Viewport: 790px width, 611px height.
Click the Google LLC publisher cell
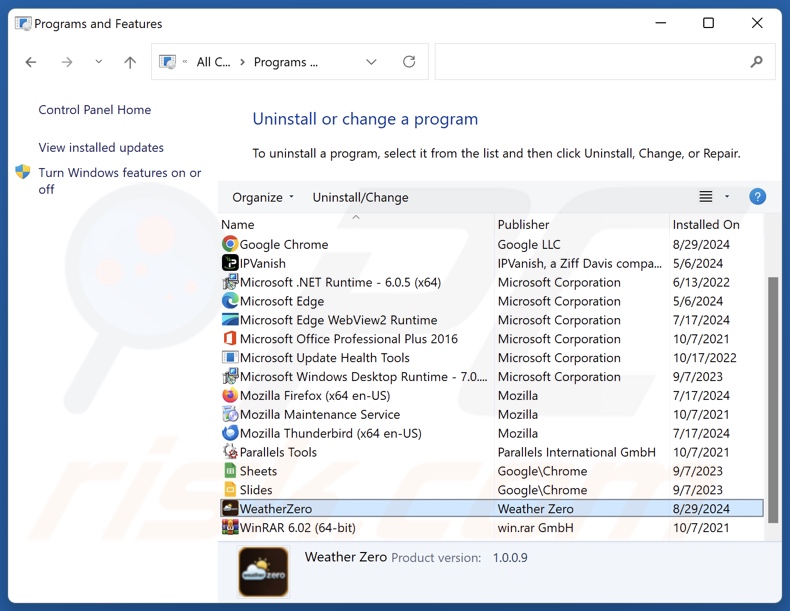[529, 244]
